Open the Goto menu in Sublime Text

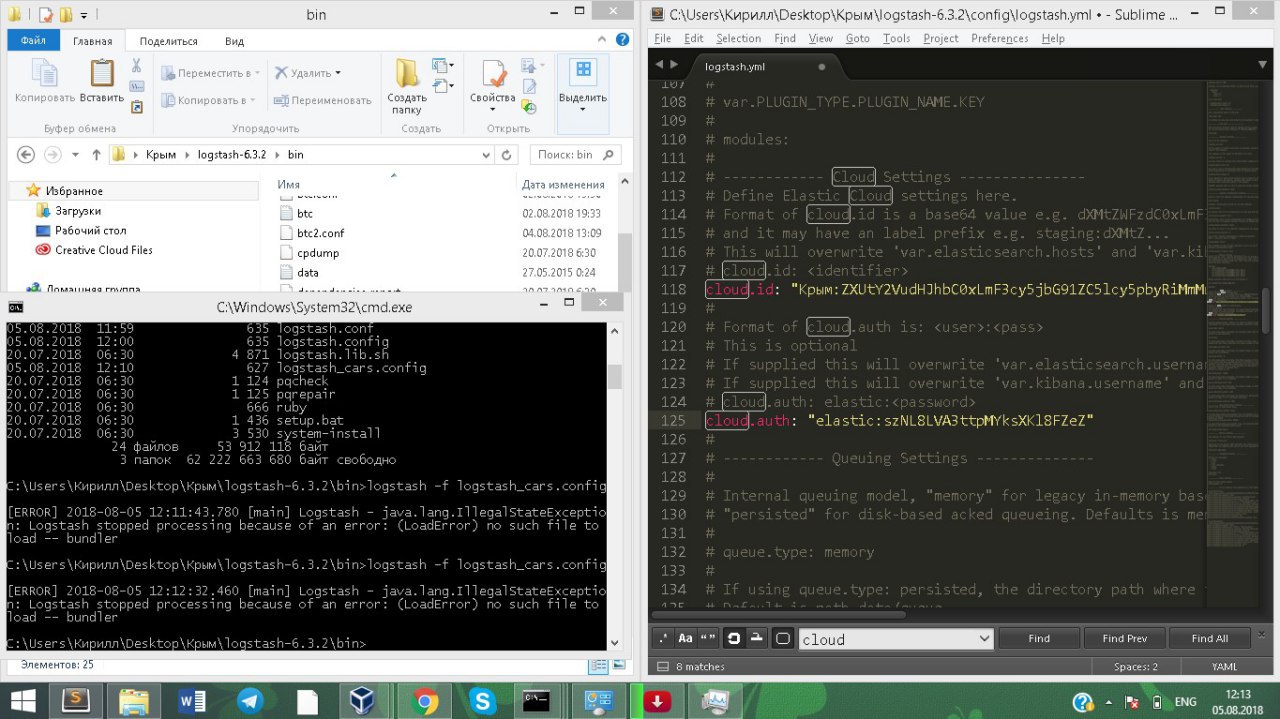pos(857,38)
